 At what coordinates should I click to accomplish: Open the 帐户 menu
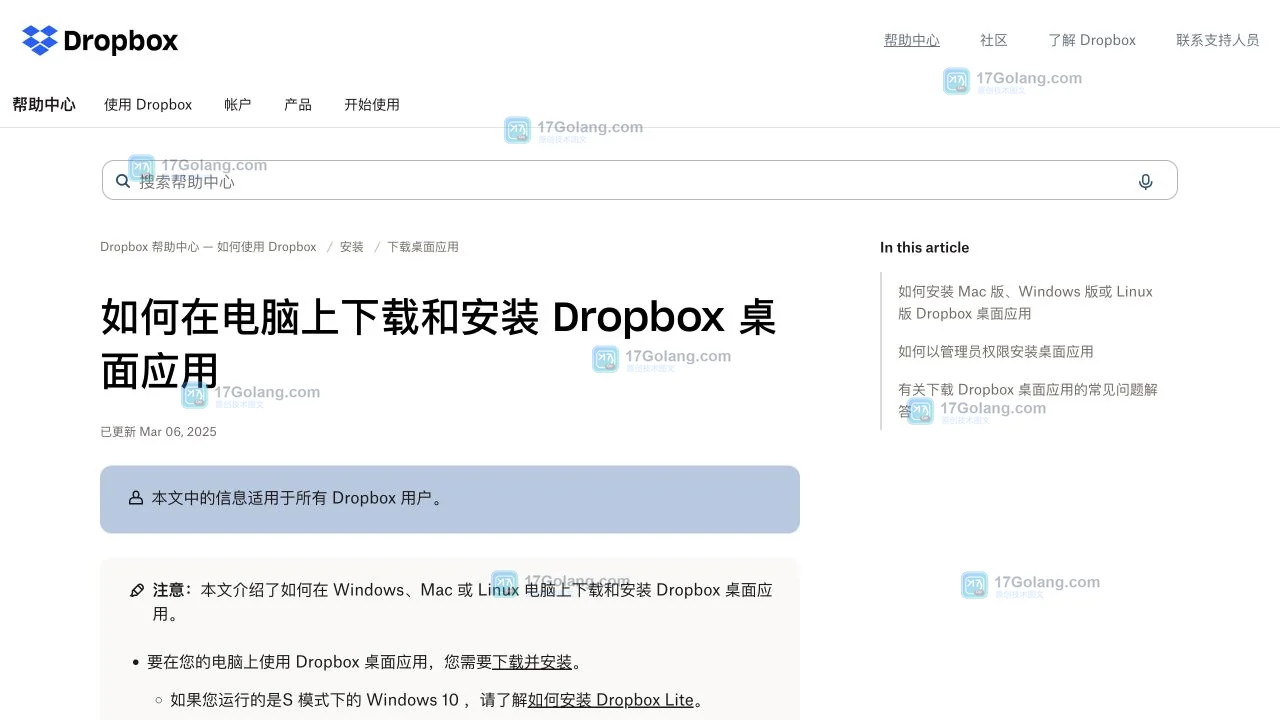[238, 104]
